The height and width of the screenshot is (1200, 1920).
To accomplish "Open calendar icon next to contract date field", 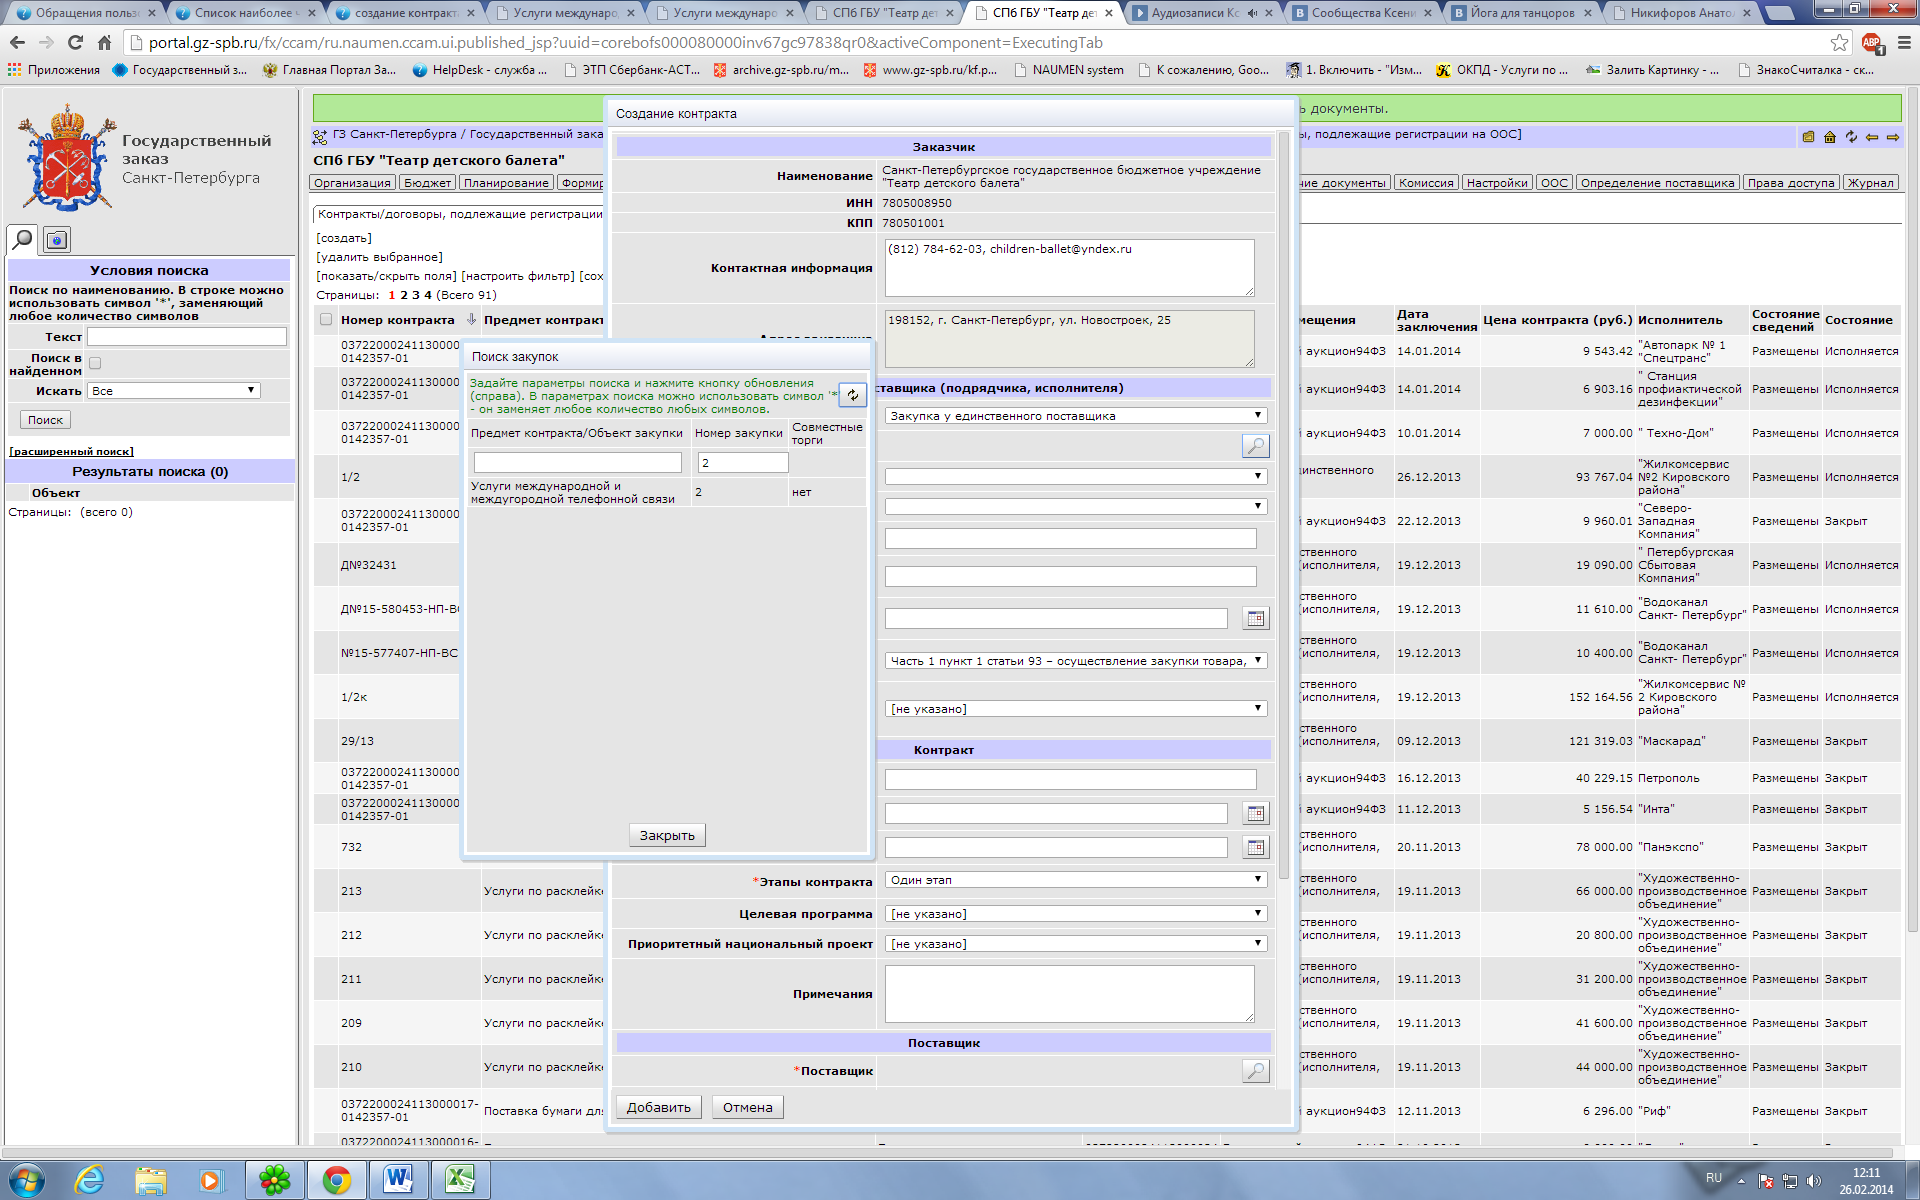I will 1255,813.
